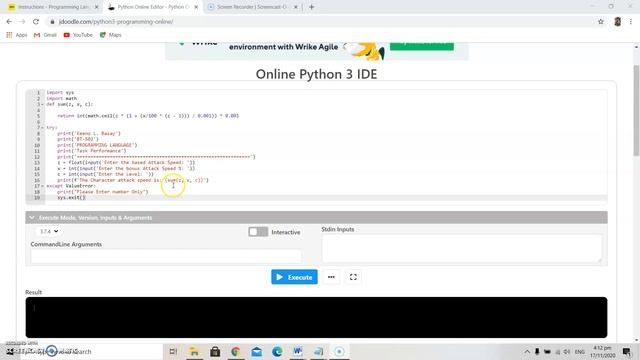Click the 'import math' line in editor

(x=62, y=98)
